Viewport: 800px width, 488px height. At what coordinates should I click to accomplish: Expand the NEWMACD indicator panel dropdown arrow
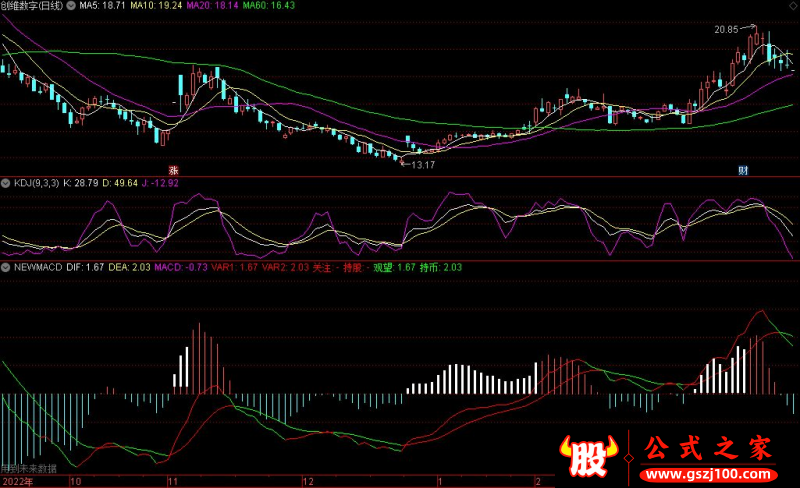pyautogui.click(x=5, y=268)
